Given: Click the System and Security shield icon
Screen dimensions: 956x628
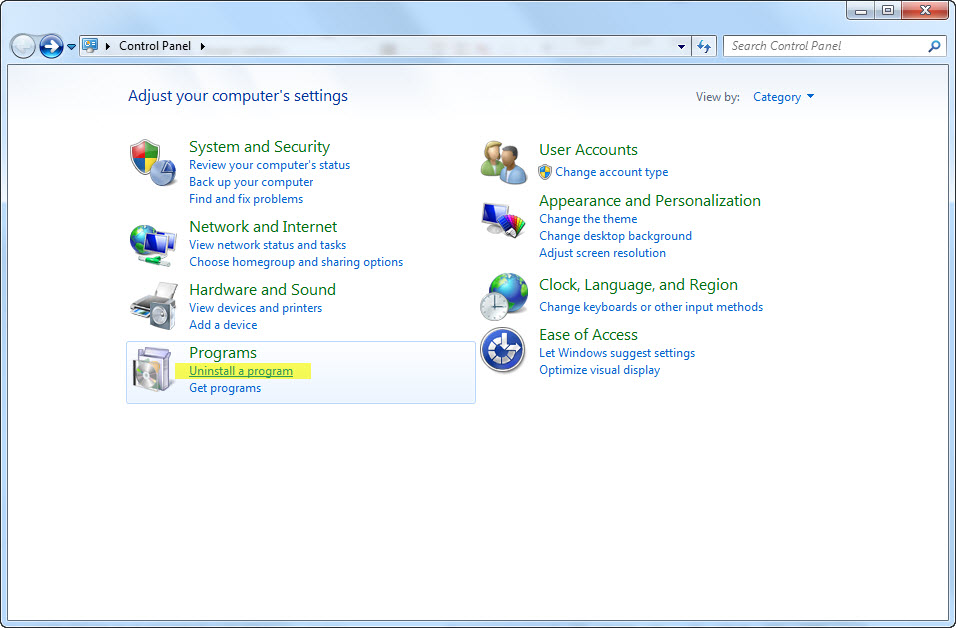Looking at the screenshot, I should 153,162.
